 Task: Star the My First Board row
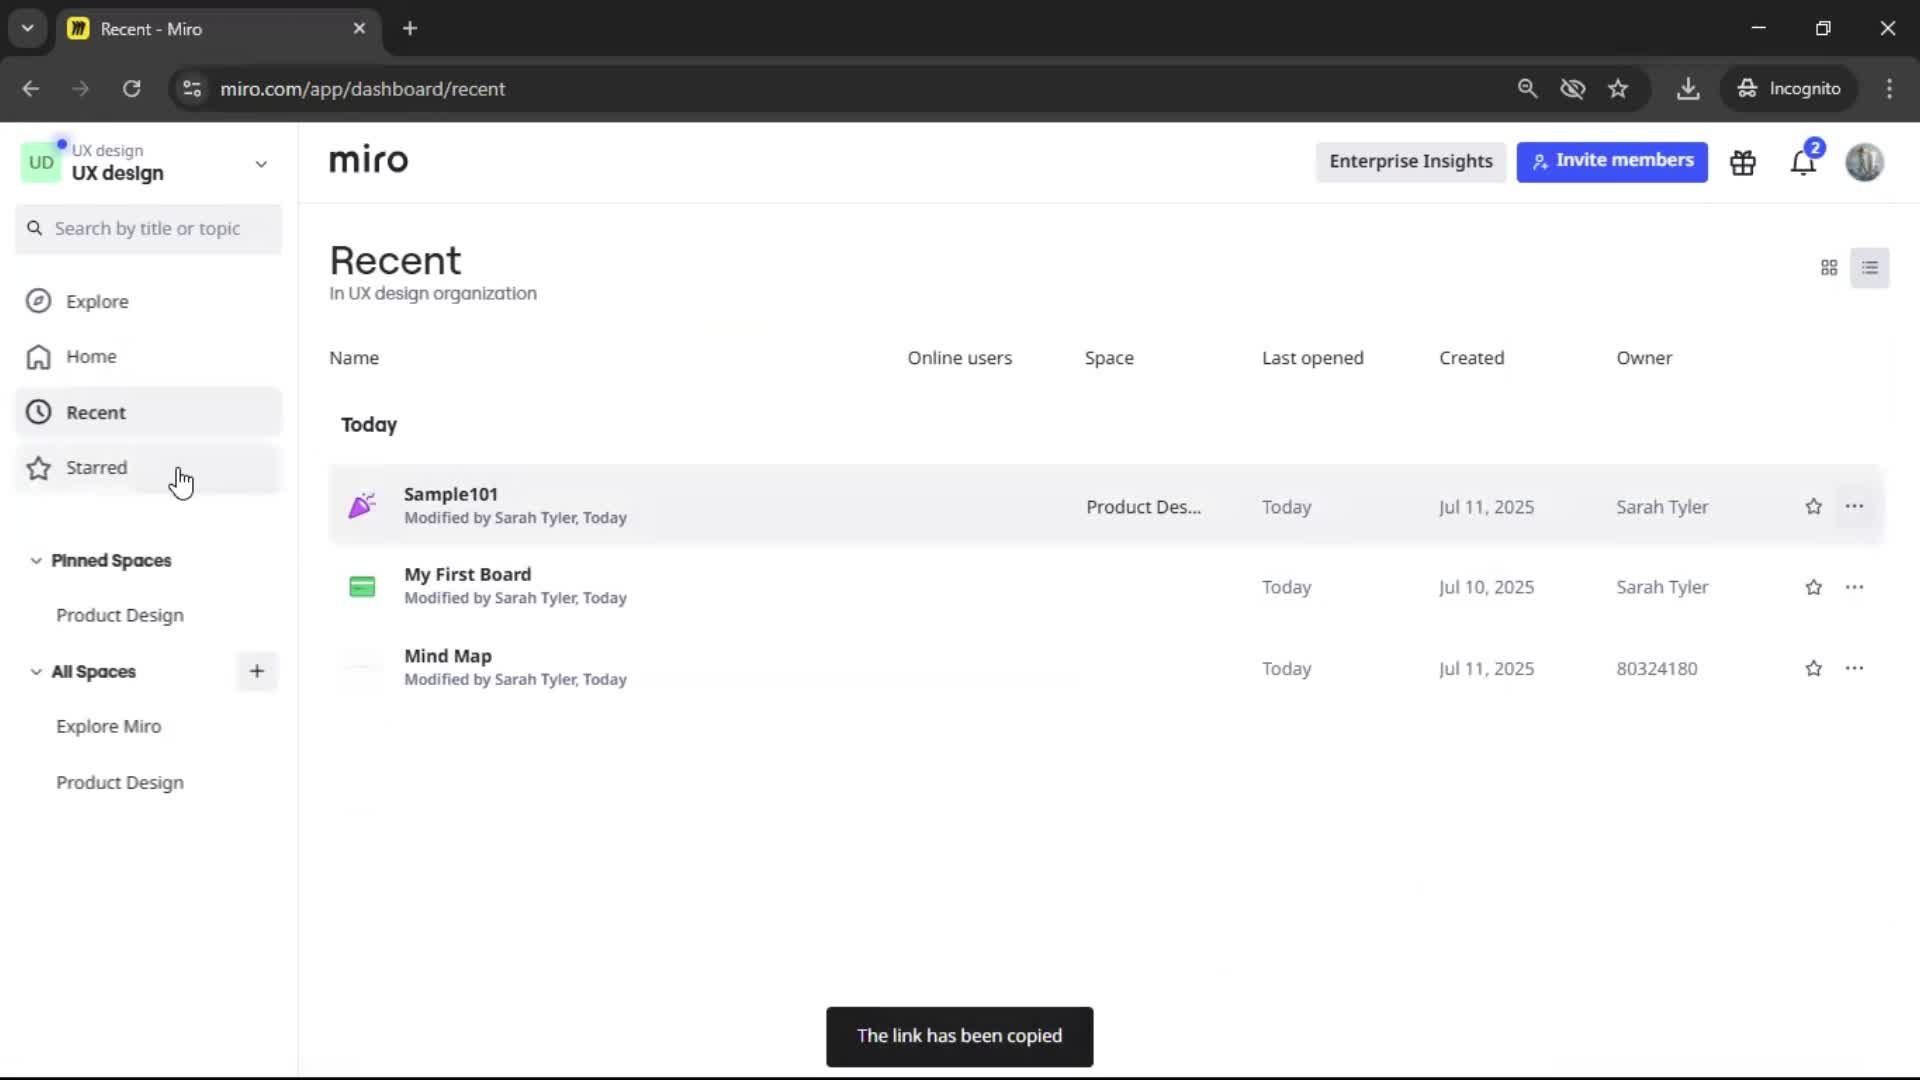coord(1813,588)
